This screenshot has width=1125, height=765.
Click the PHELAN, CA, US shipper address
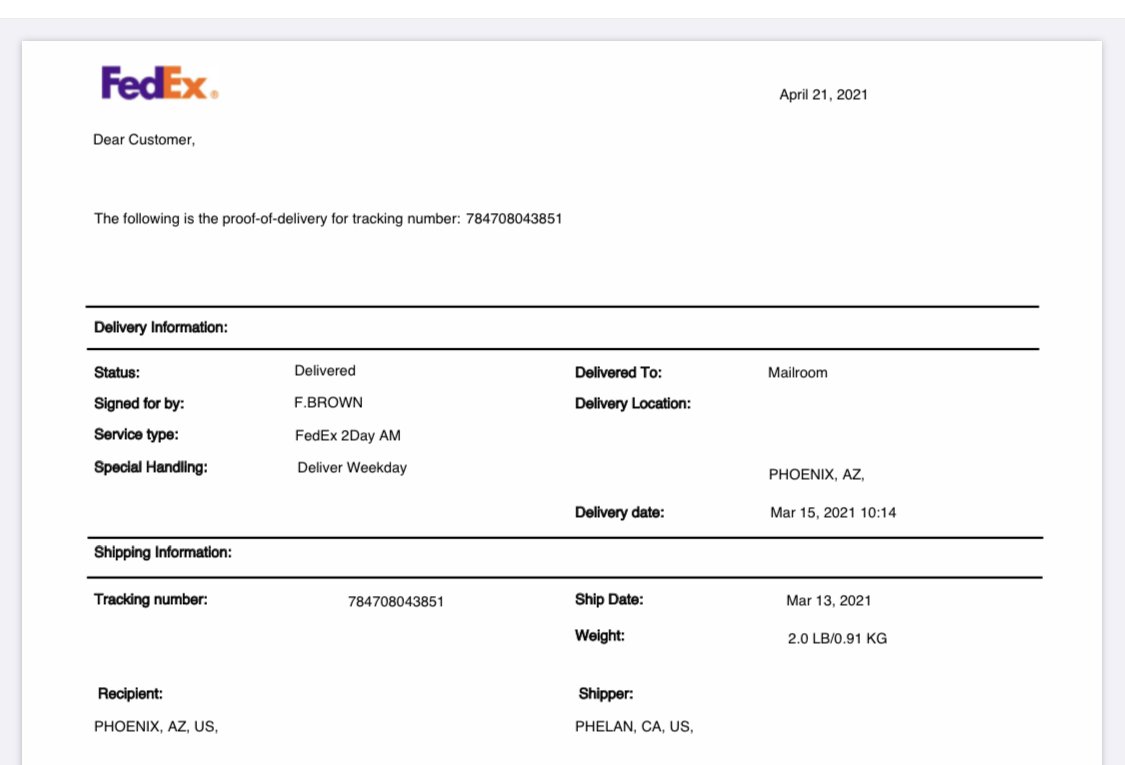(634, 726)
